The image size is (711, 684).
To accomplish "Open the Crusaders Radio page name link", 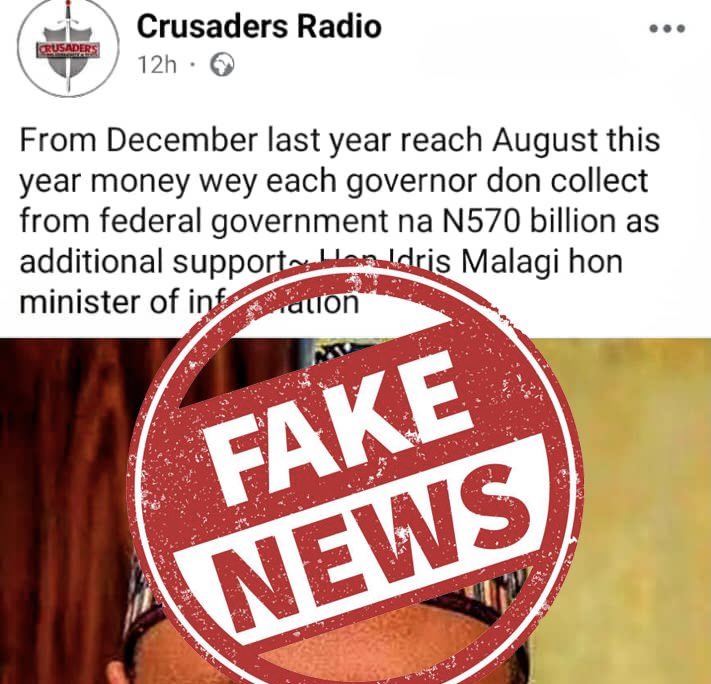I will (259, 26).
